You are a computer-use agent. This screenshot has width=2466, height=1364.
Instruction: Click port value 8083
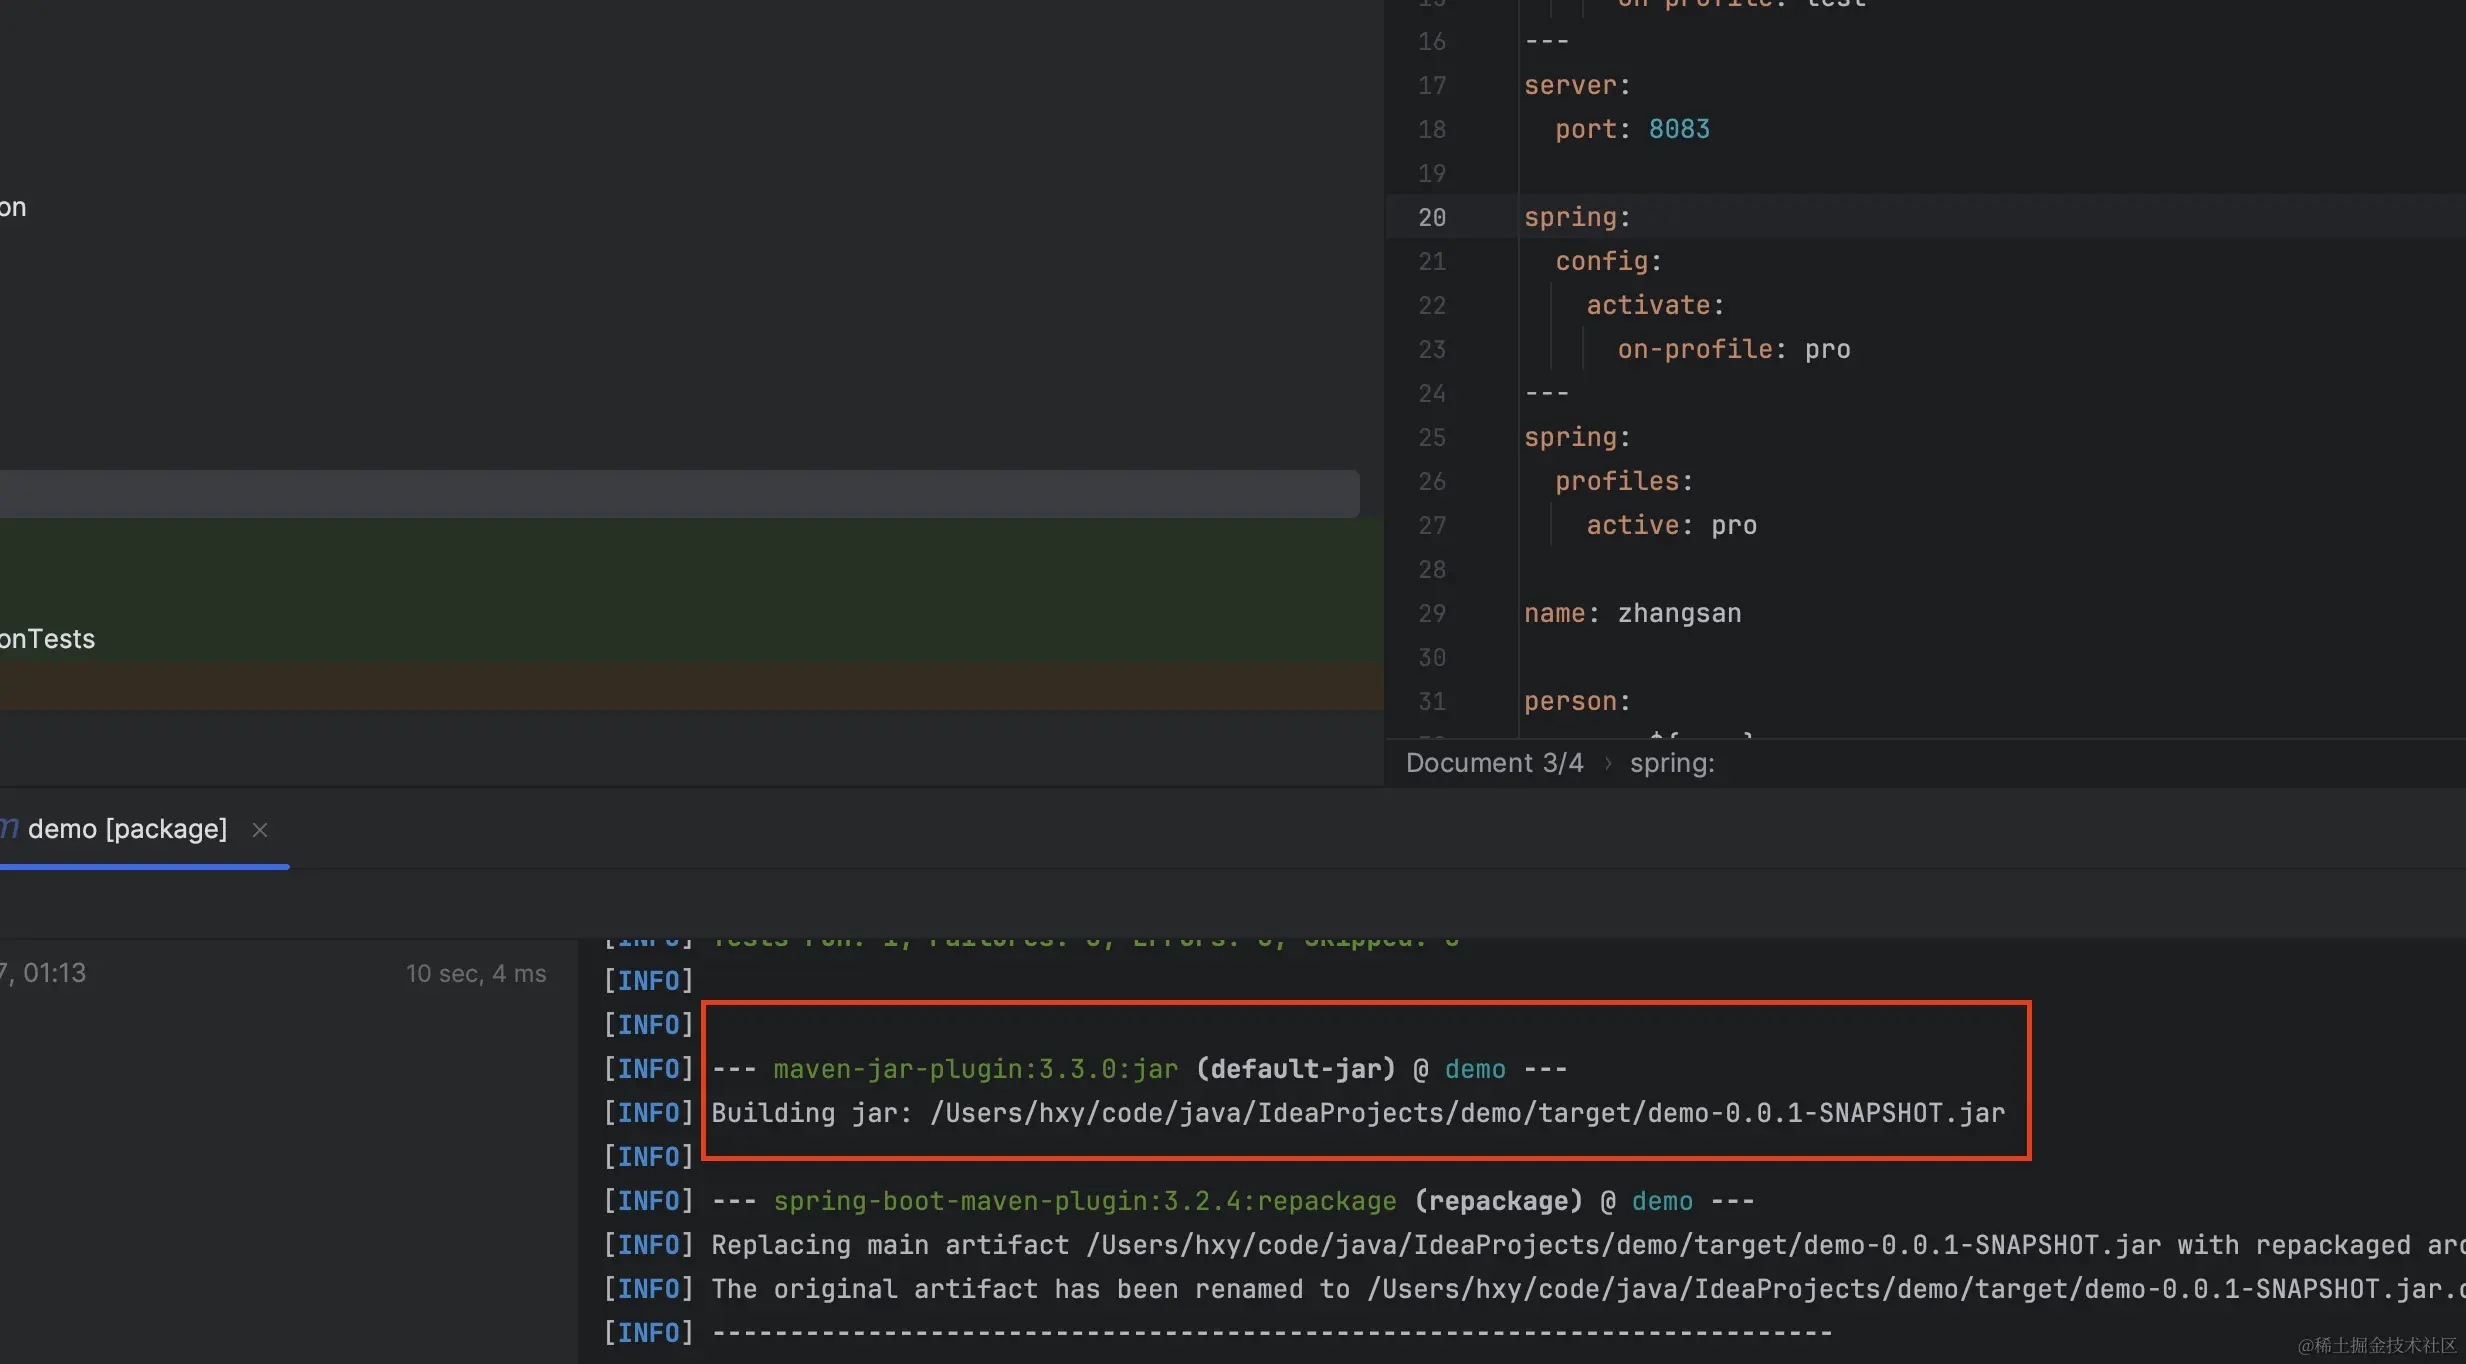click(x=1678, y=129)
